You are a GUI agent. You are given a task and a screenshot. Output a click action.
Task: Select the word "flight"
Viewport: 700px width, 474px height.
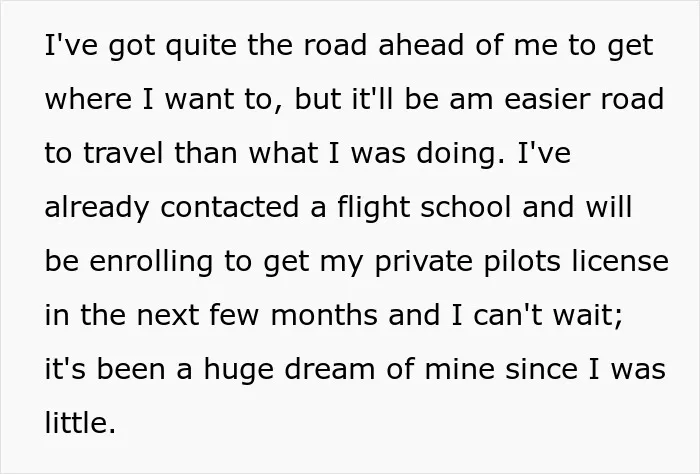[373, 208]
